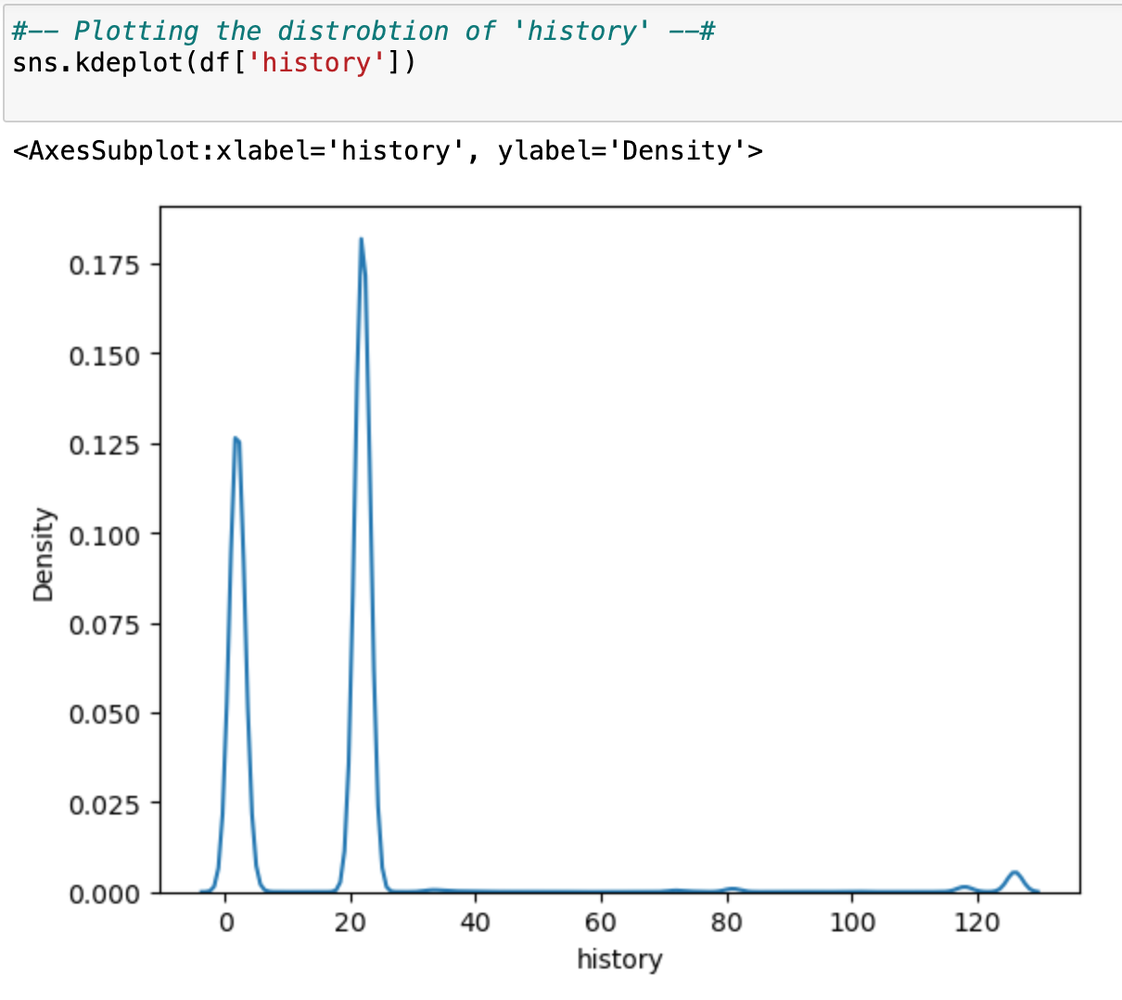The image size is (1122, 1000).
Task: Click the tallest density peak near 20
Action: [x=361, y=240]
